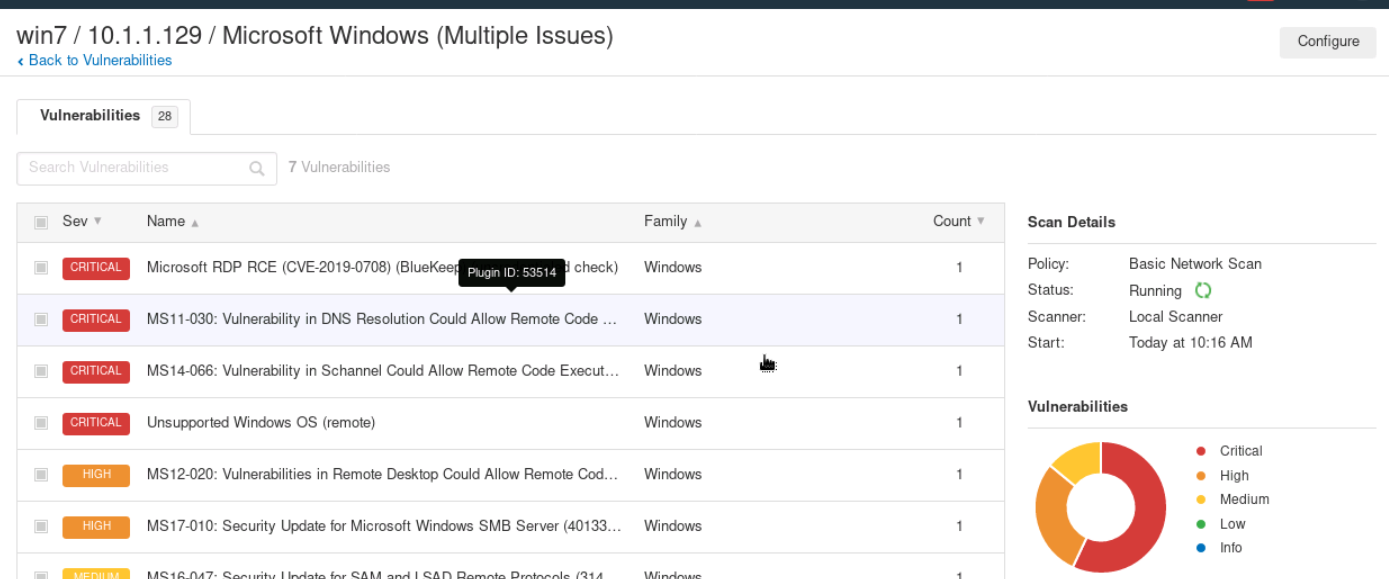
Task: Click the Basic Network Scan policy text
Action: pos(1195,264)
